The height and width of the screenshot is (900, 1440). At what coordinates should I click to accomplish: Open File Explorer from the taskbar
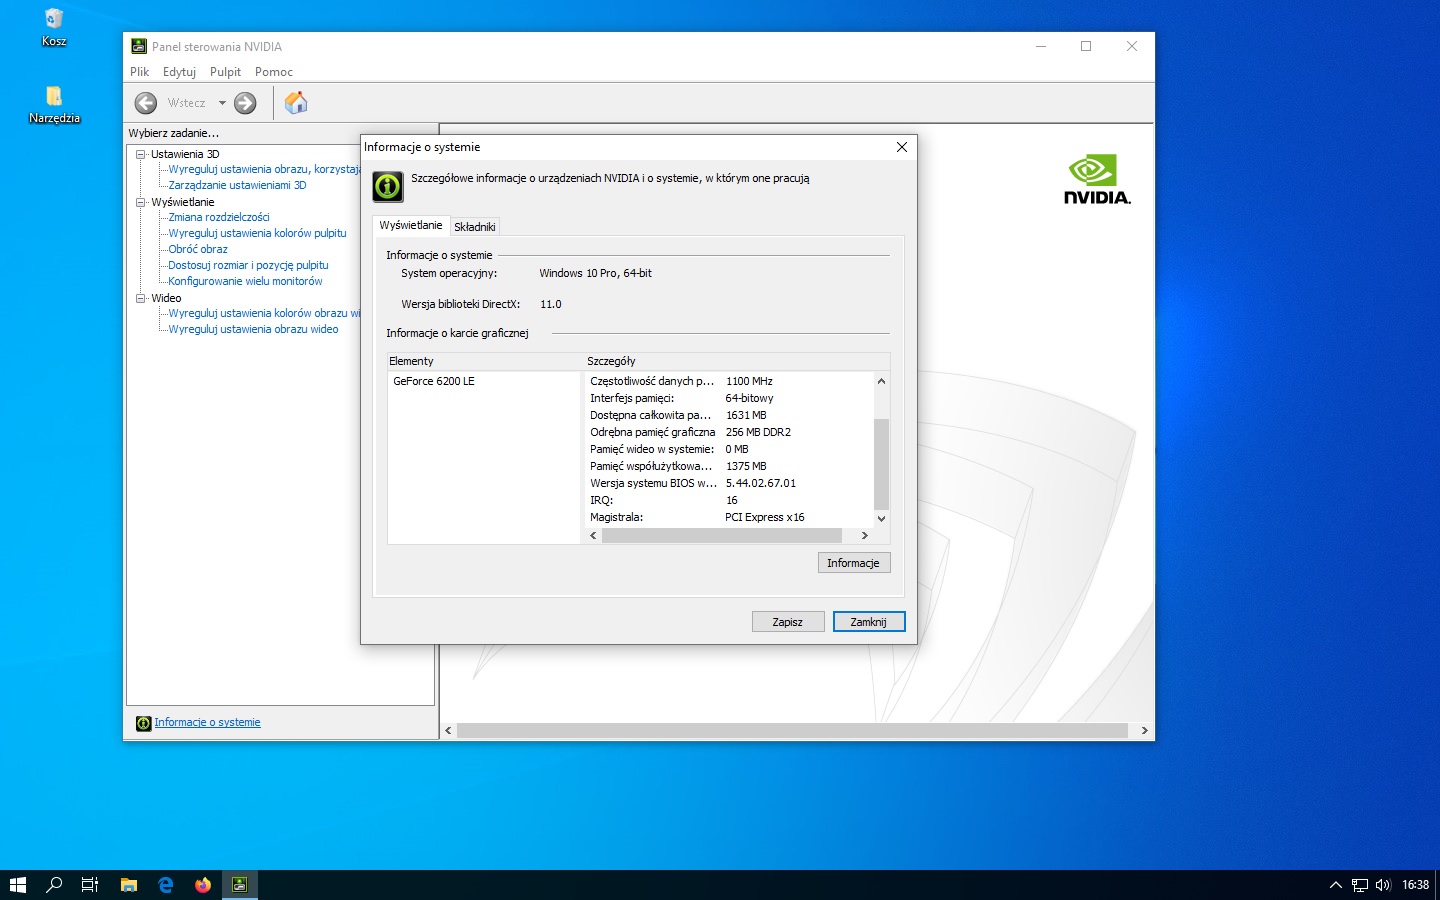[x=129, y=885]
